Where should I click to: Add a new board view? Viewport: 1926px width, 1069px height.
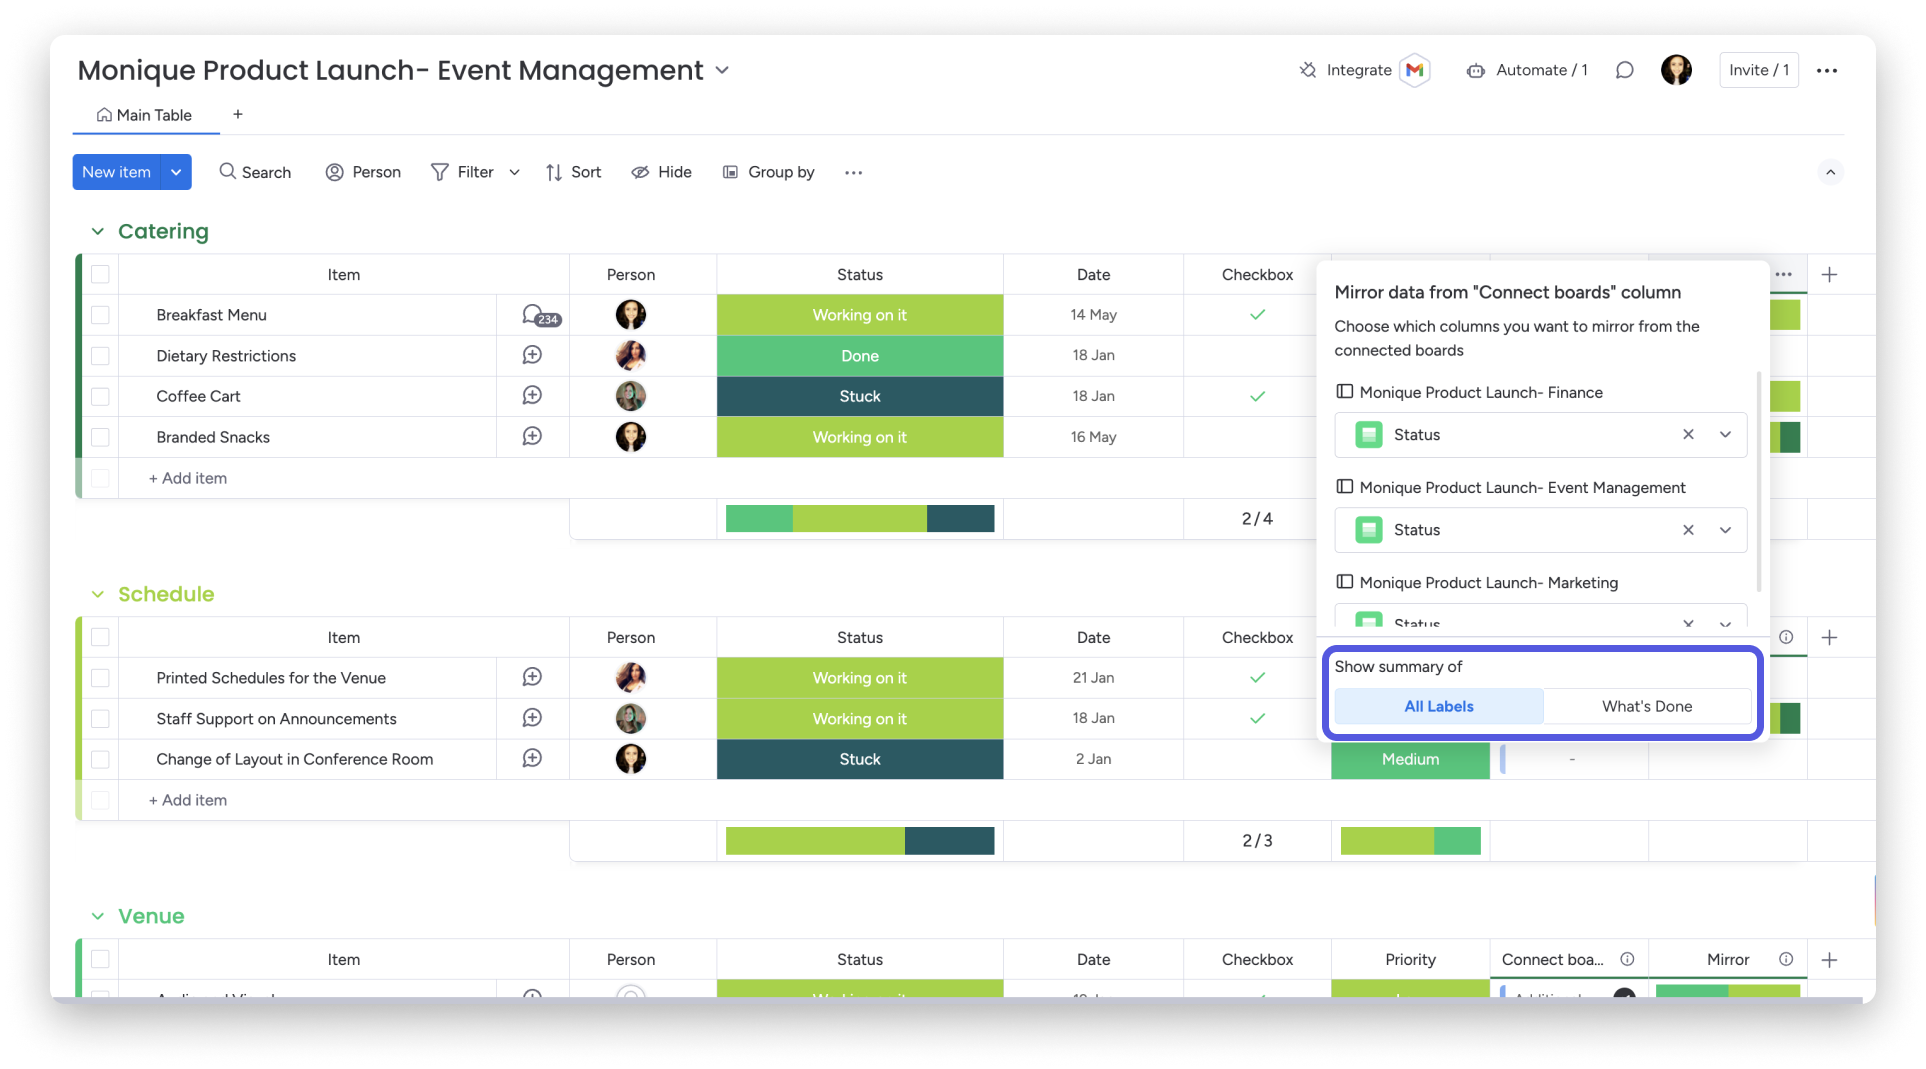(x=237, y=114)
